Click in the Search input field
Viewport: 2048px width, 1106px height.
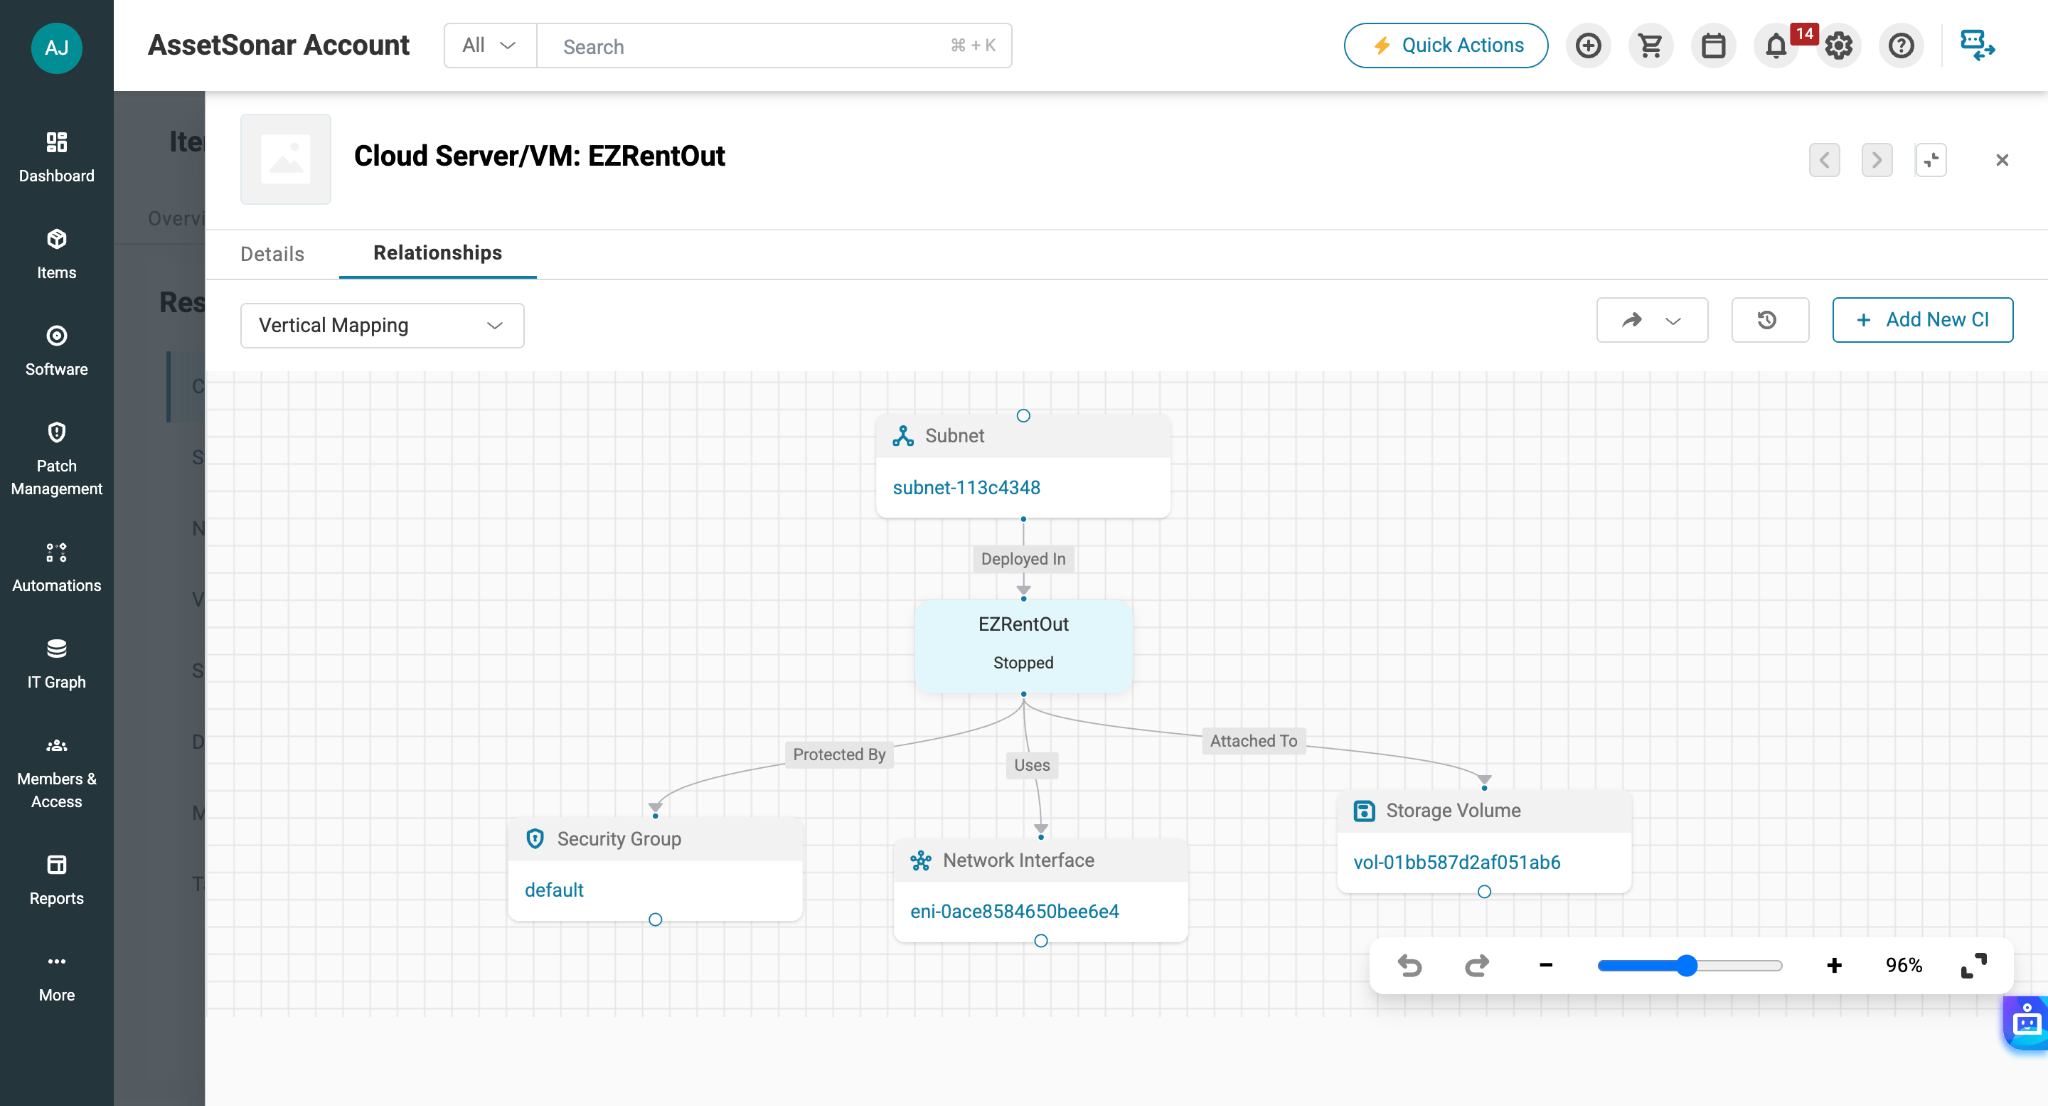point(774,46)
